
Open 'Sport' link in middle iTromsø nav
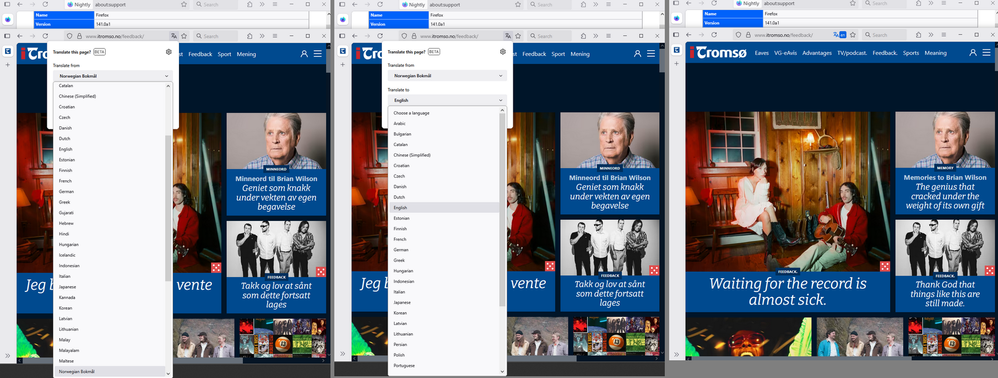click(558, 54)
